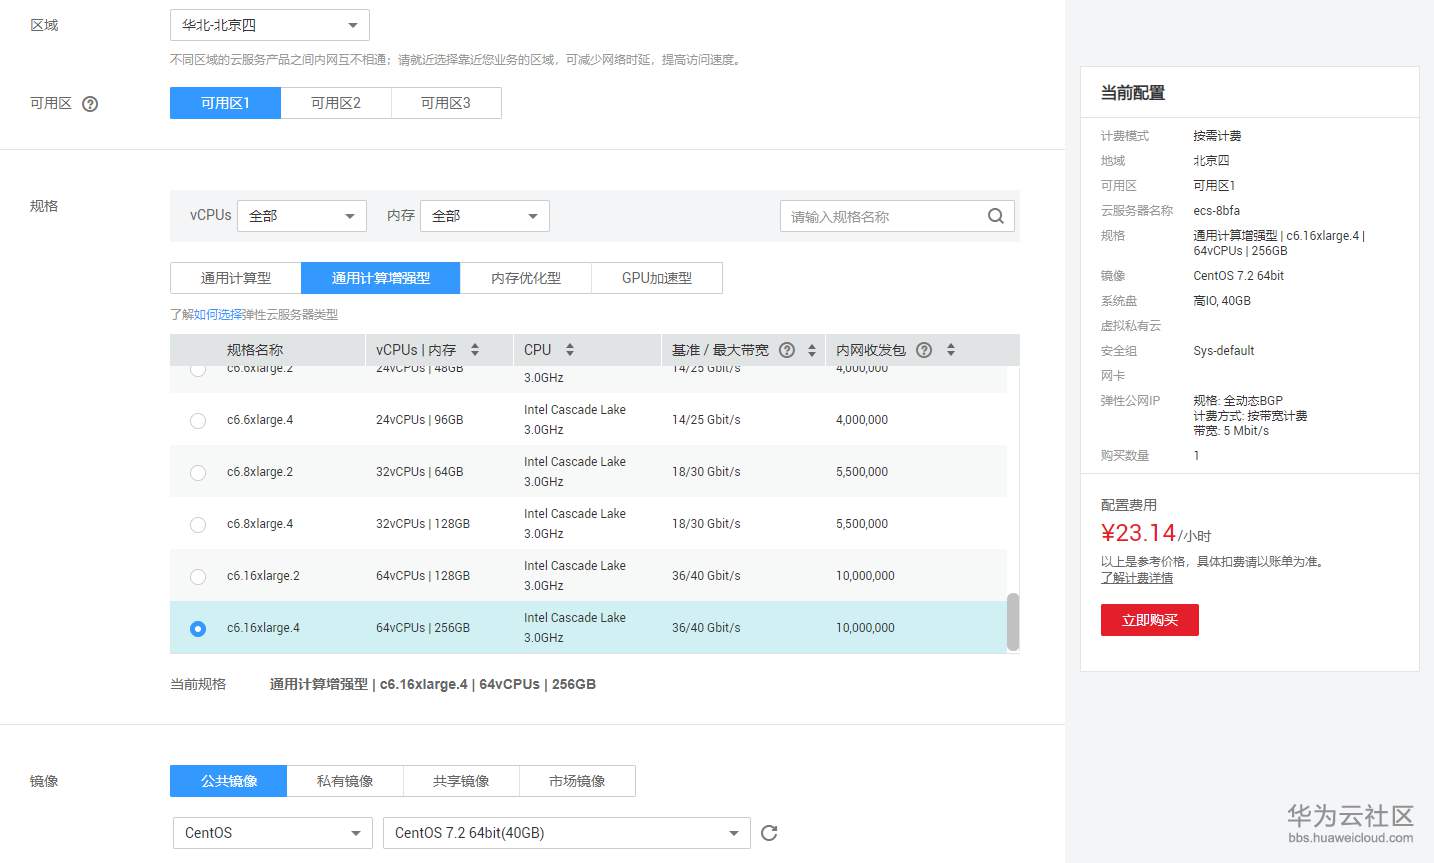
Task: Click the 立即购买 button
Action: click(x=1150, y=620)
